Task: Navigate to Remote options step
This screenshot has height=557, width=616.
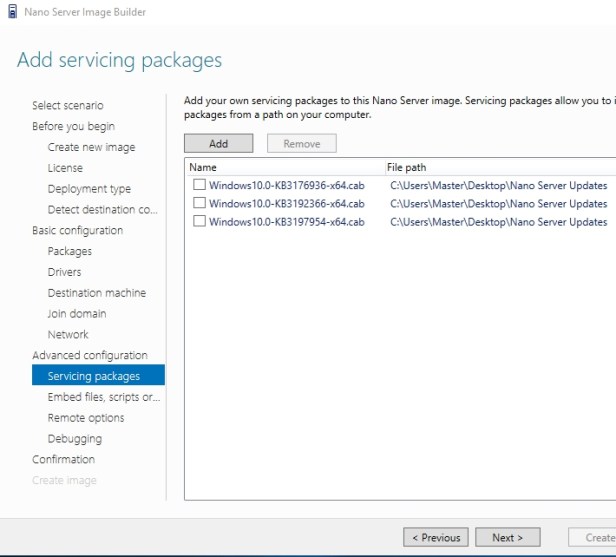Action: click(86, 418)
